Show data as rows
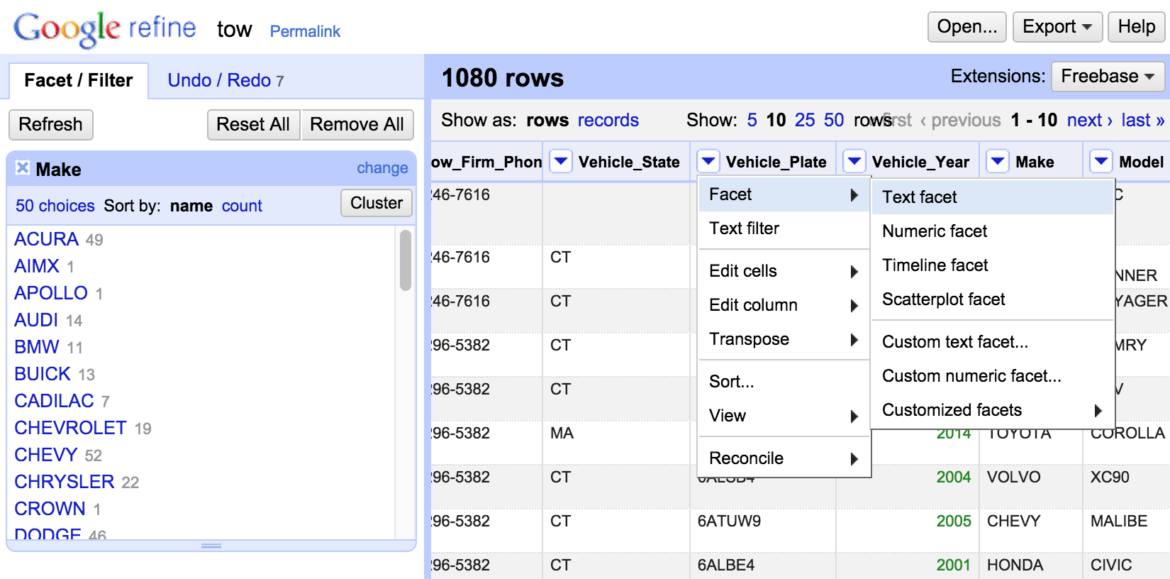Image resolution: width=1170 pixels, height=579 pixels. tap(547, 120)
